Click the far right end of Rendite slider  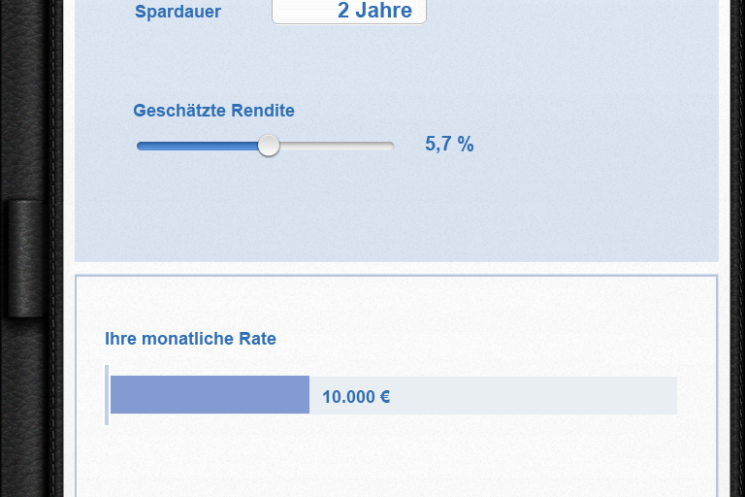(391, 146)
